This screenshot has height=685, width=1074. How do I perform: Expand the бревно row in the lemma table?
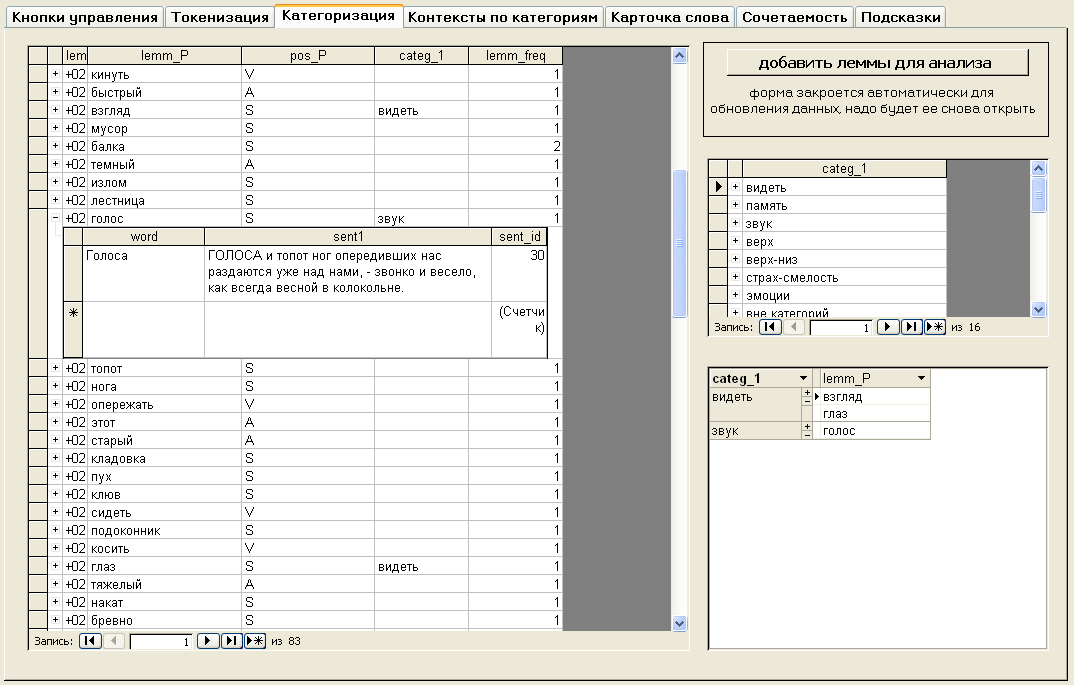click(x=55, y=620)
